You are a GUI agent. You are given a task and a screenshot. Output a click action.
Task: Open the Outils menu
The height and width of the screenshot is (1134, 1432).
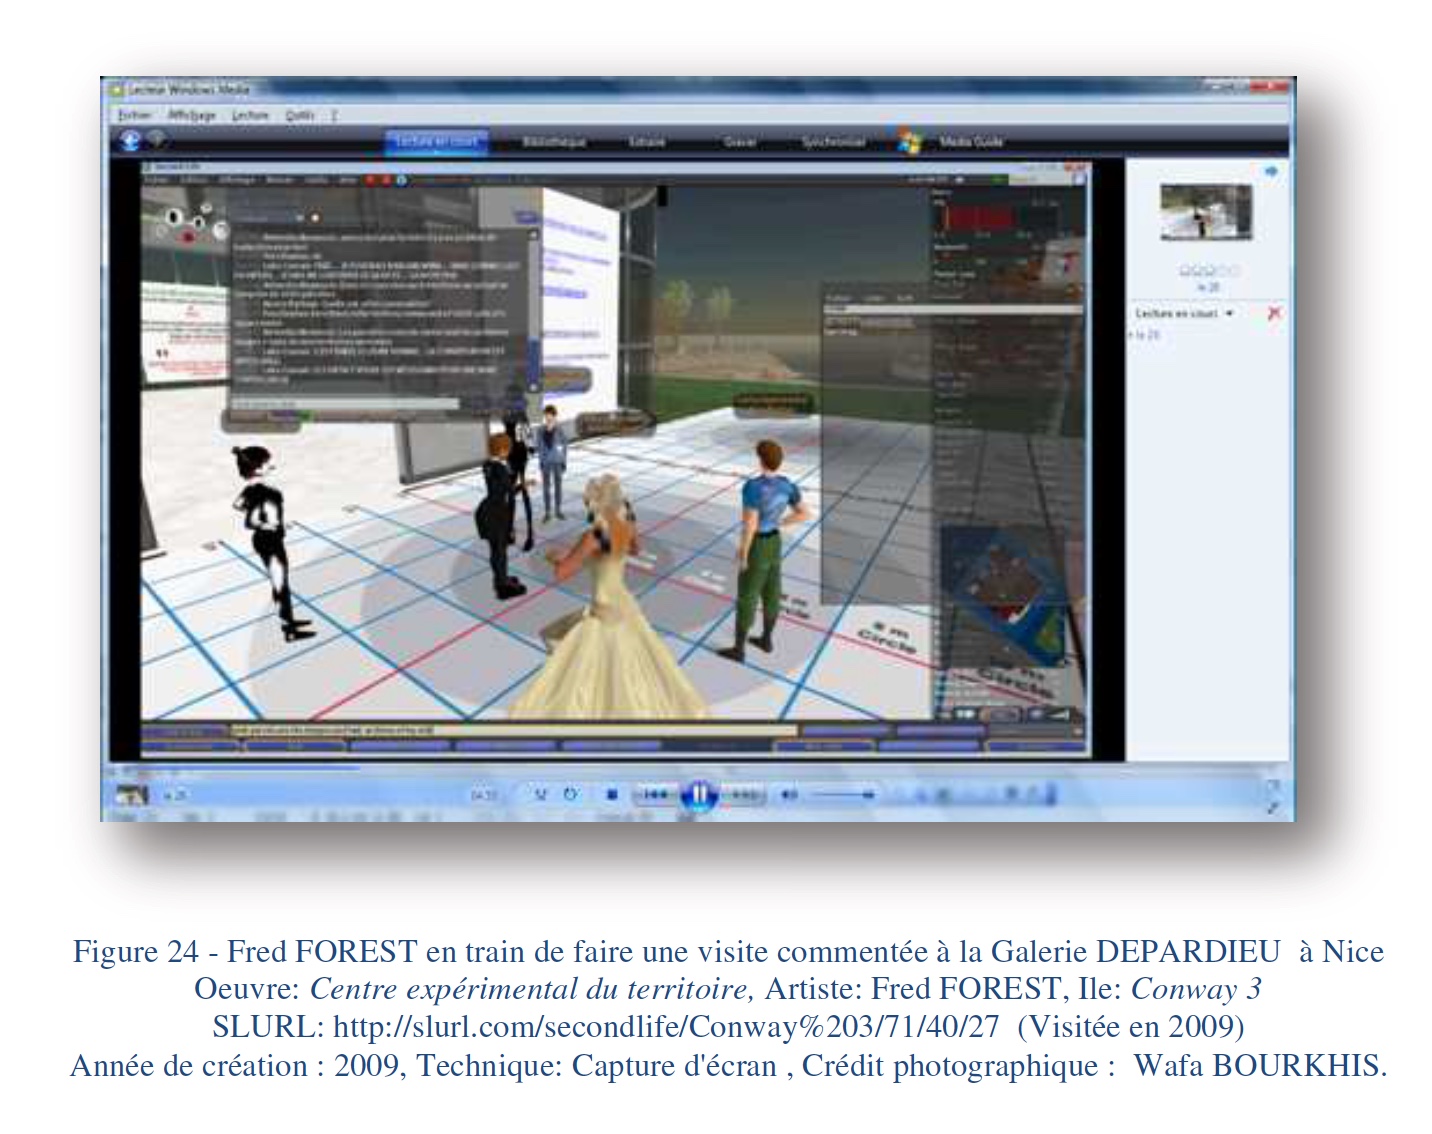coord(299,115)
